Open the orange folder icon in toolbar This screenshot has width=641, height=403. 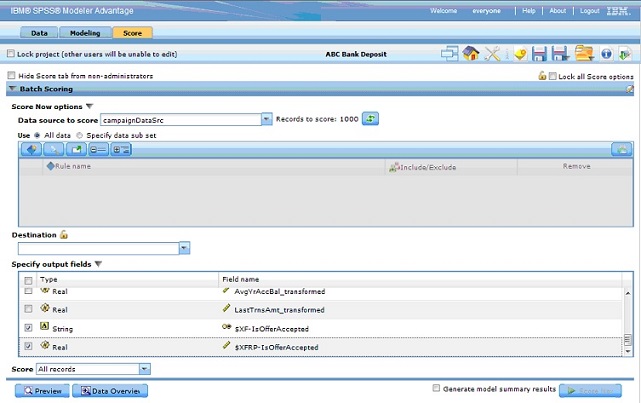click(584, 54)
